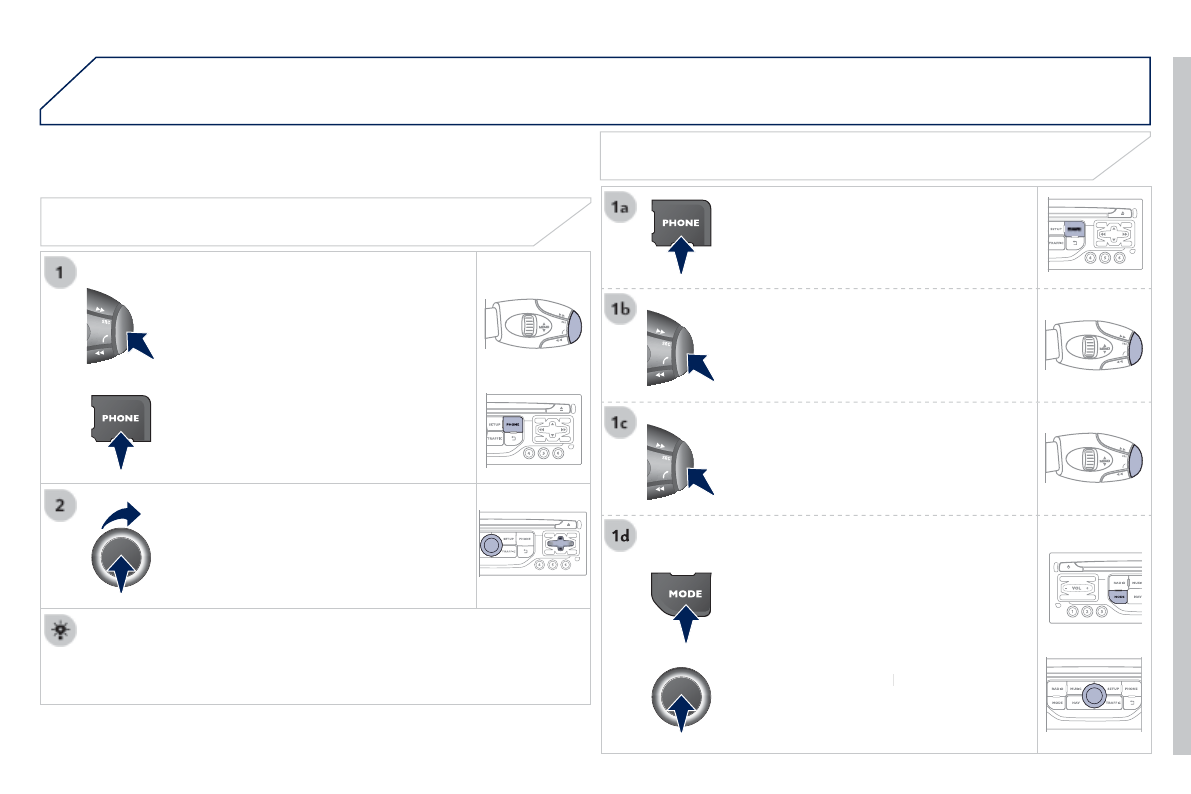Select the 1d step badge
Screen dimensions: 1191x794
pos(620,536)
